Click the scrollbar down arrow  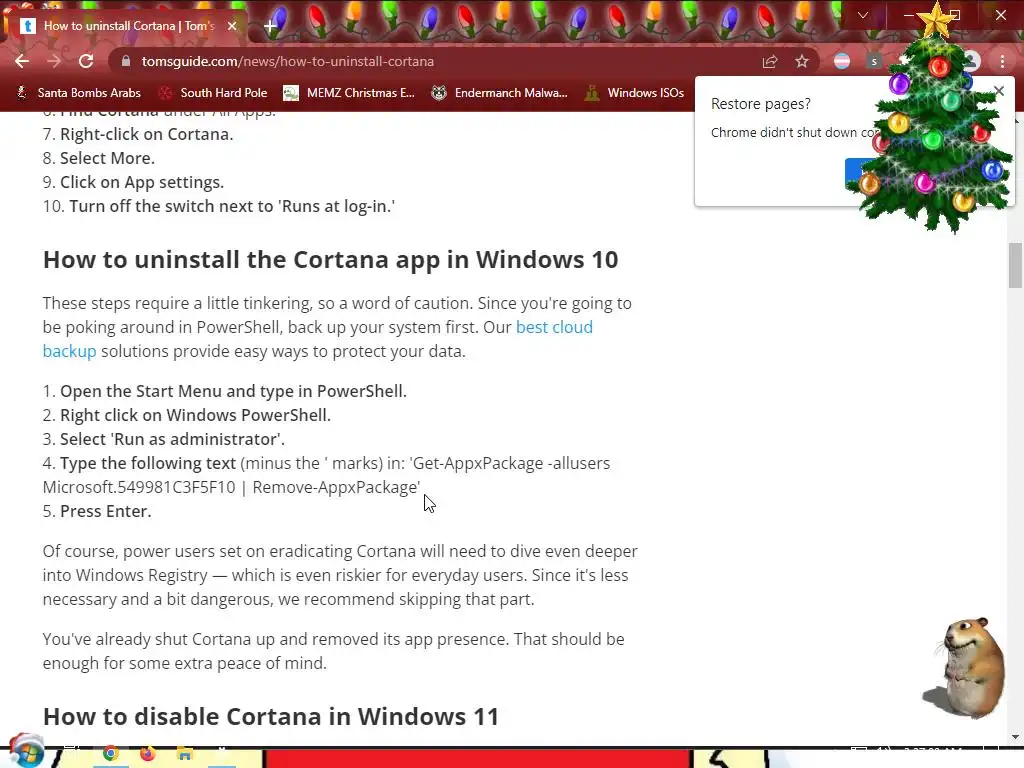(1015, 737)
